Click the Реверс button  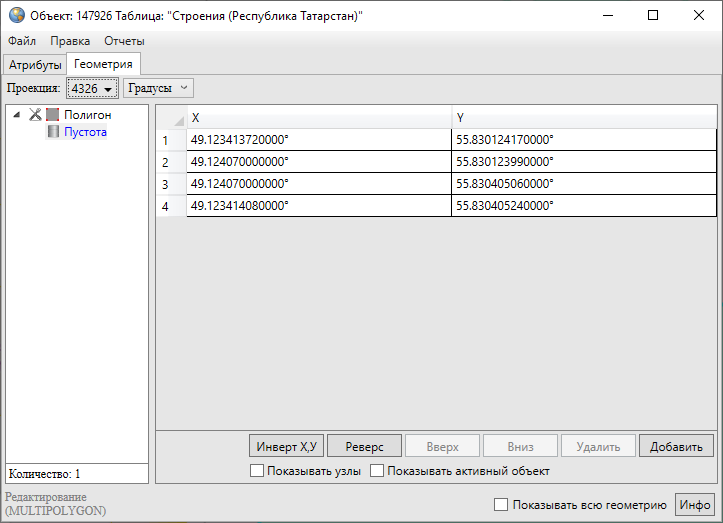click(x=364, y=447)
